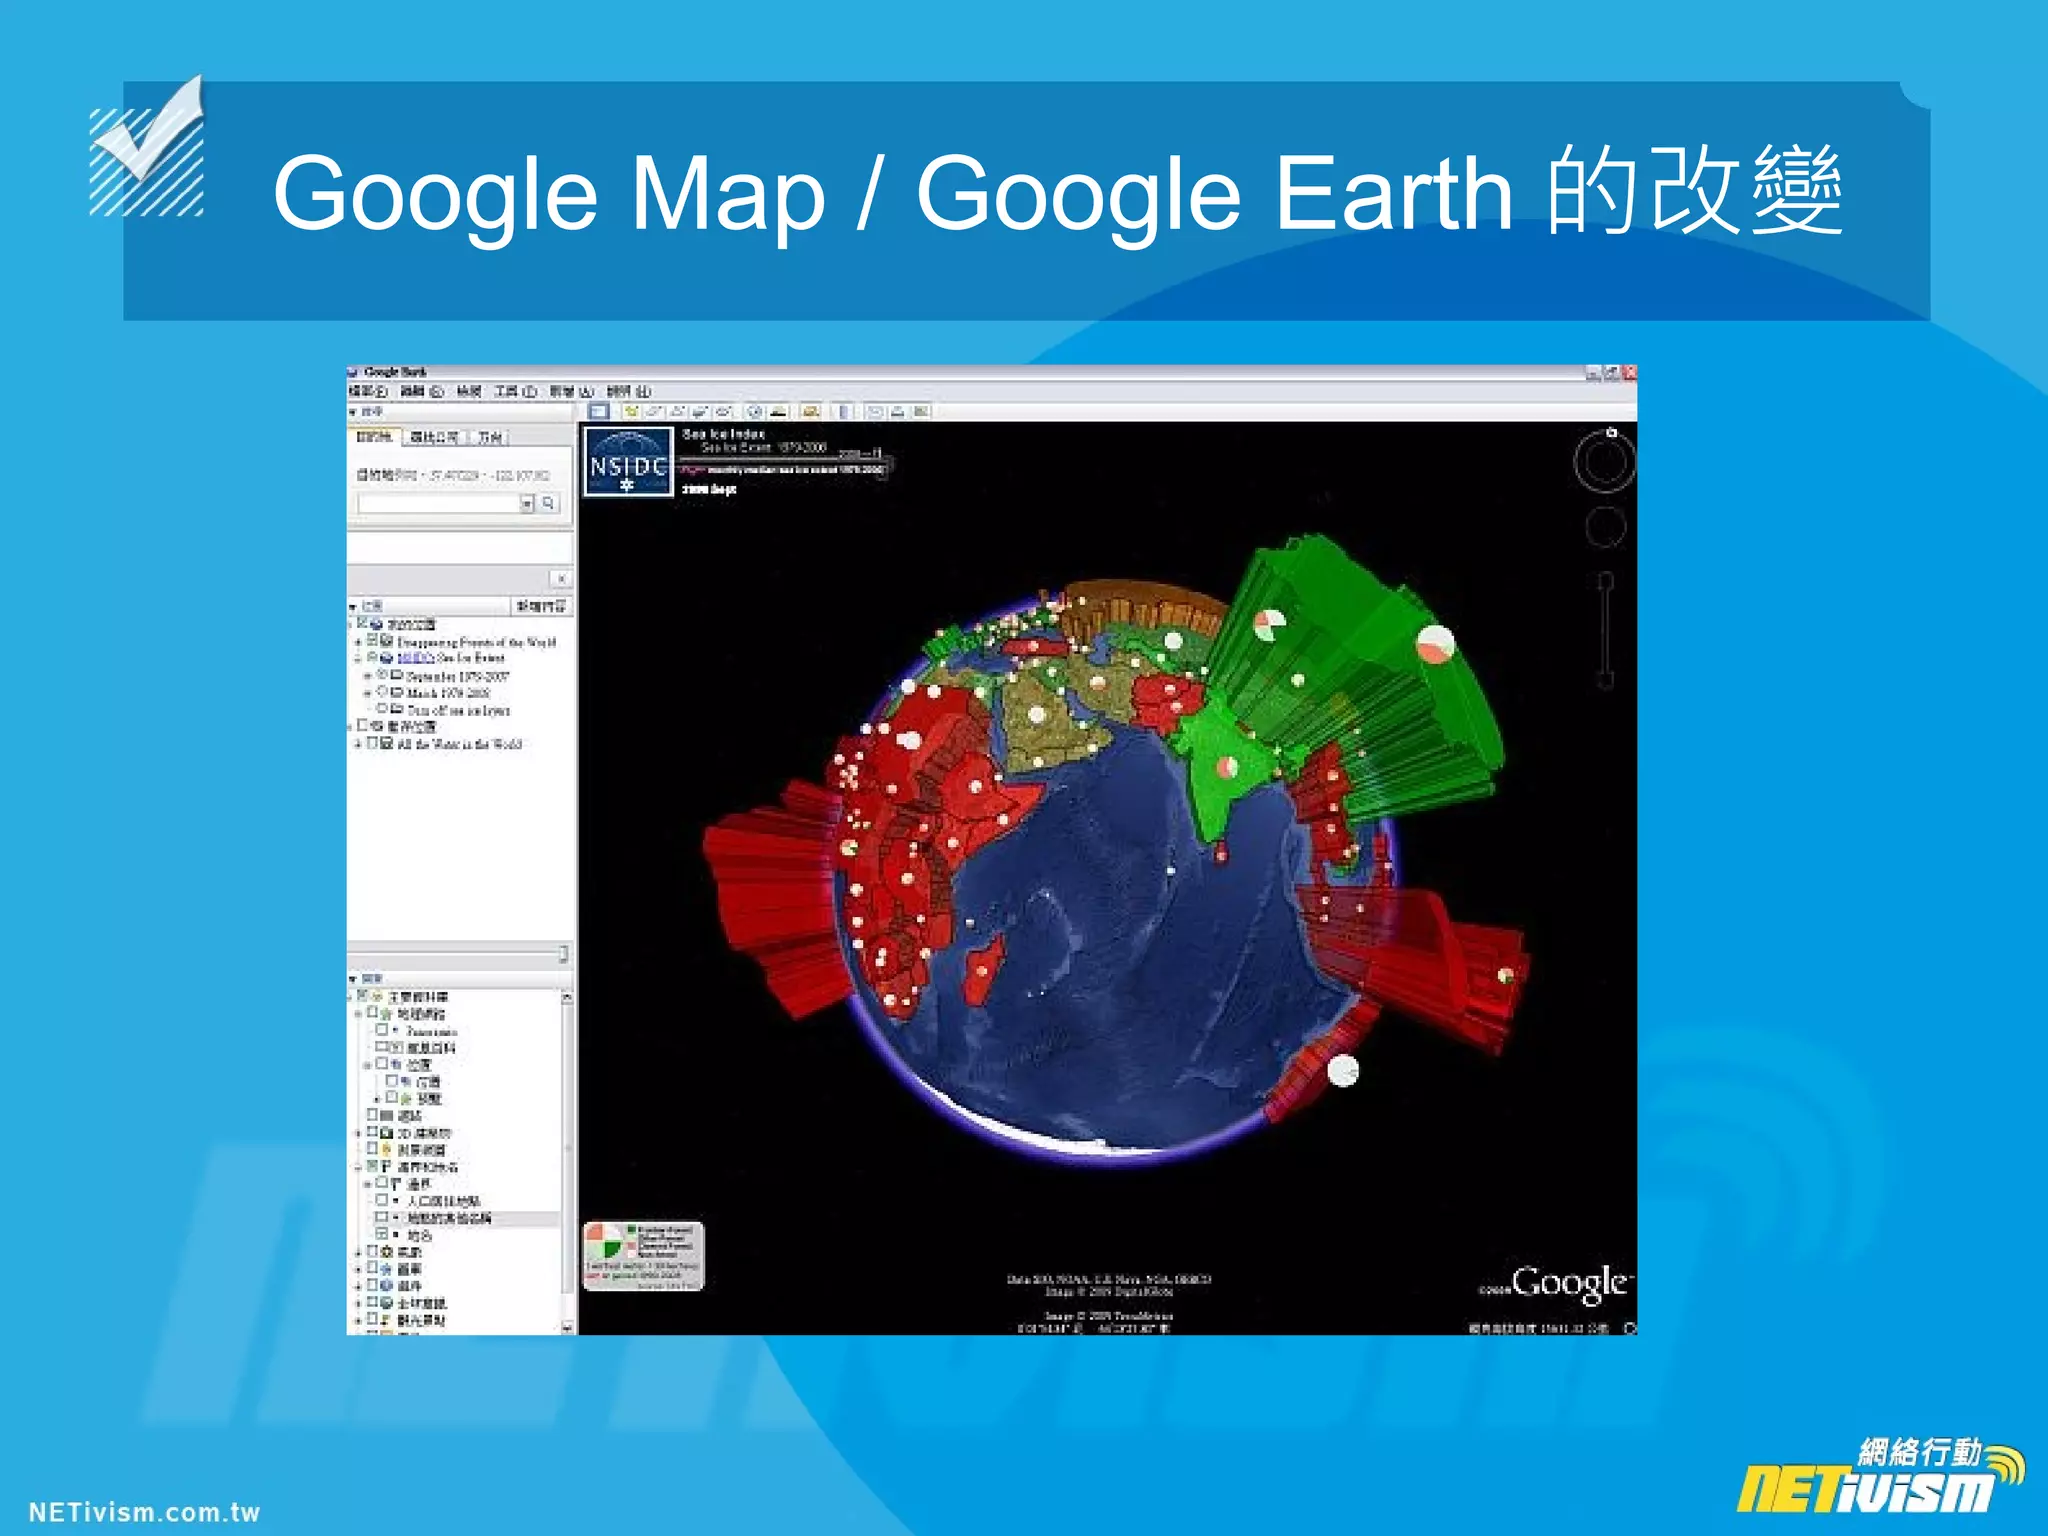Click inside the search text field
Screen dimensions: 2048x1536
439,503
